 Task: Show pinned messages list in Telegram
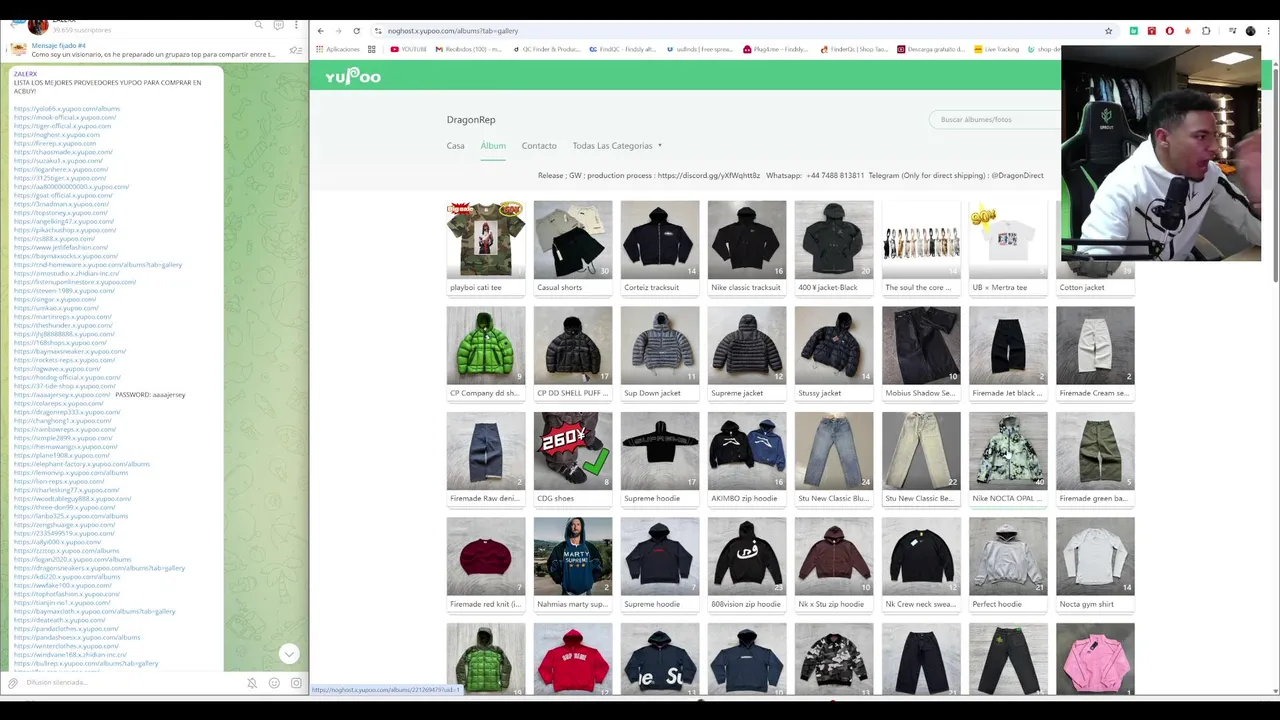(x=295, y=50)
